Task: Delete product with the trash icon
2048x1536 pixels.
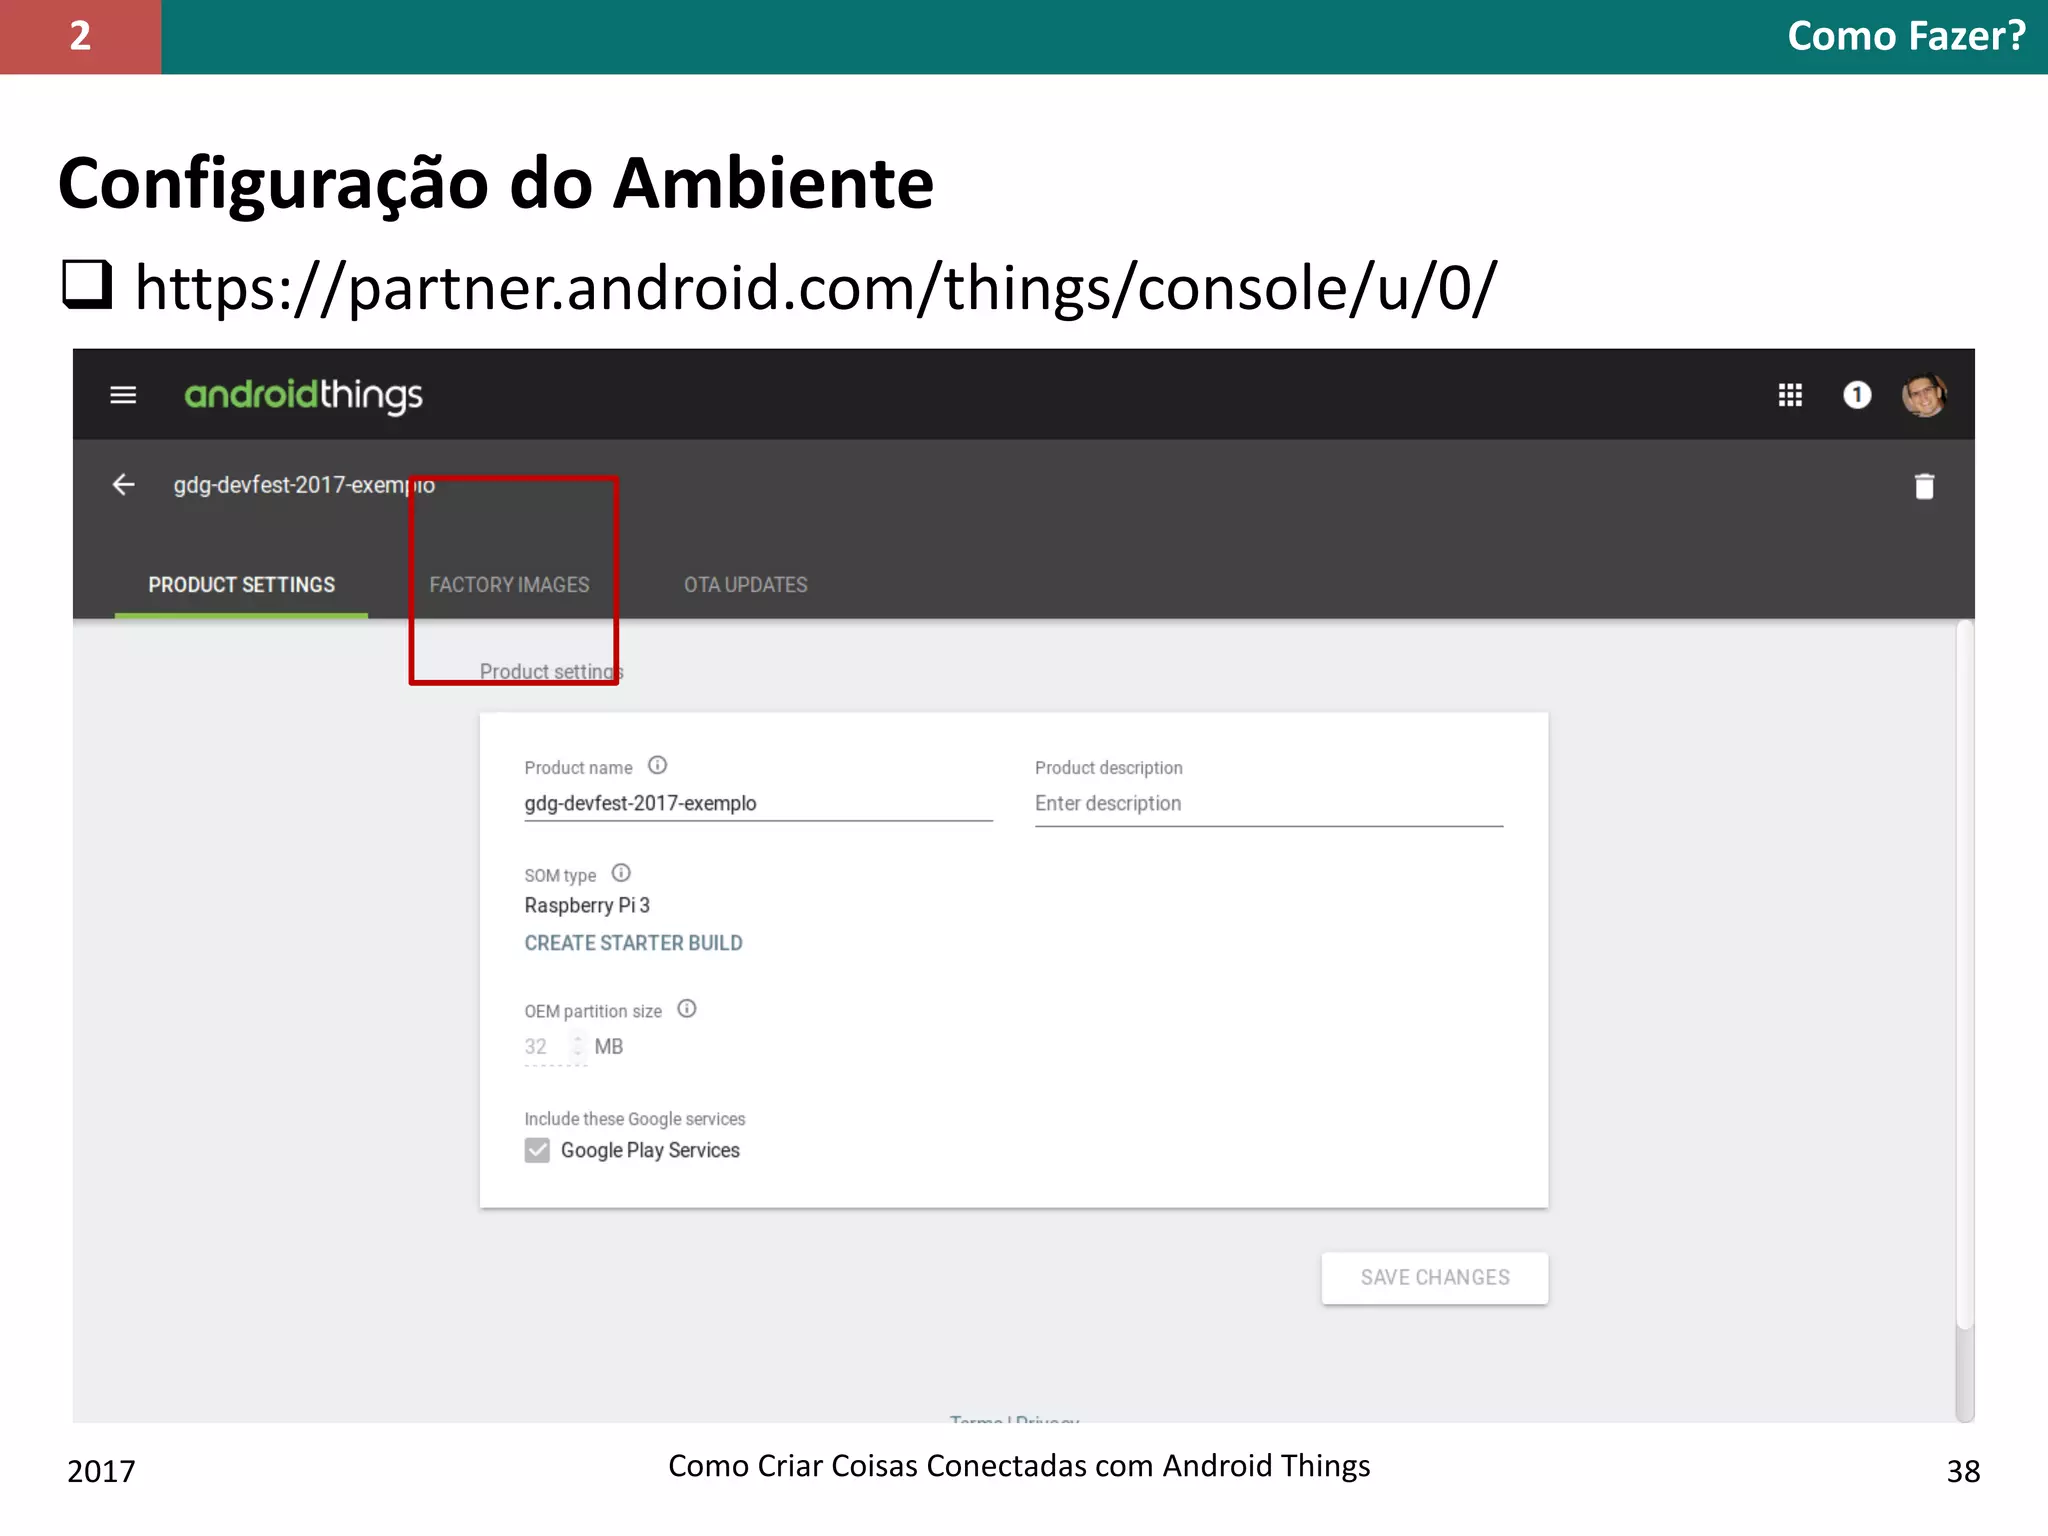Action: pos(1924,486)
